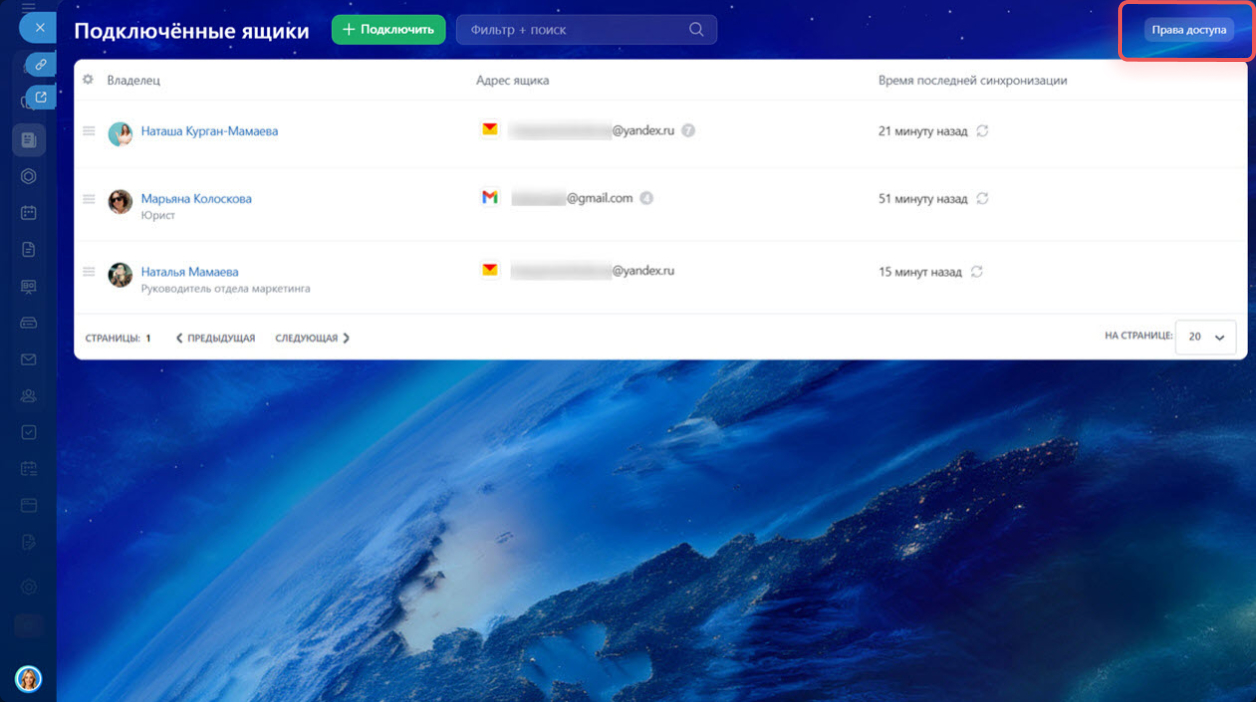The height and width of the screenshot is (702, 1256).
Task: Open the calendar icon in left sidebar
Action: (28, 213)
